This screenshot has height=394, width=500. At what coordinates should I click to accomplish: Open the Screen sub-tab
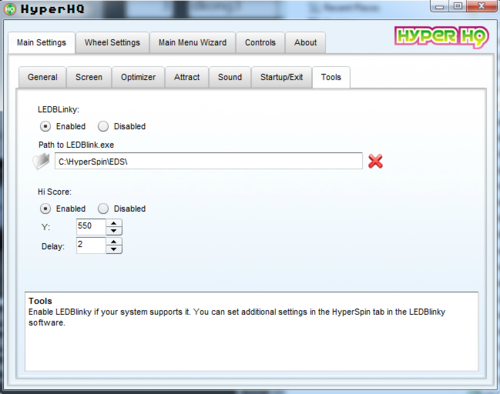click(x=89, y=77)
